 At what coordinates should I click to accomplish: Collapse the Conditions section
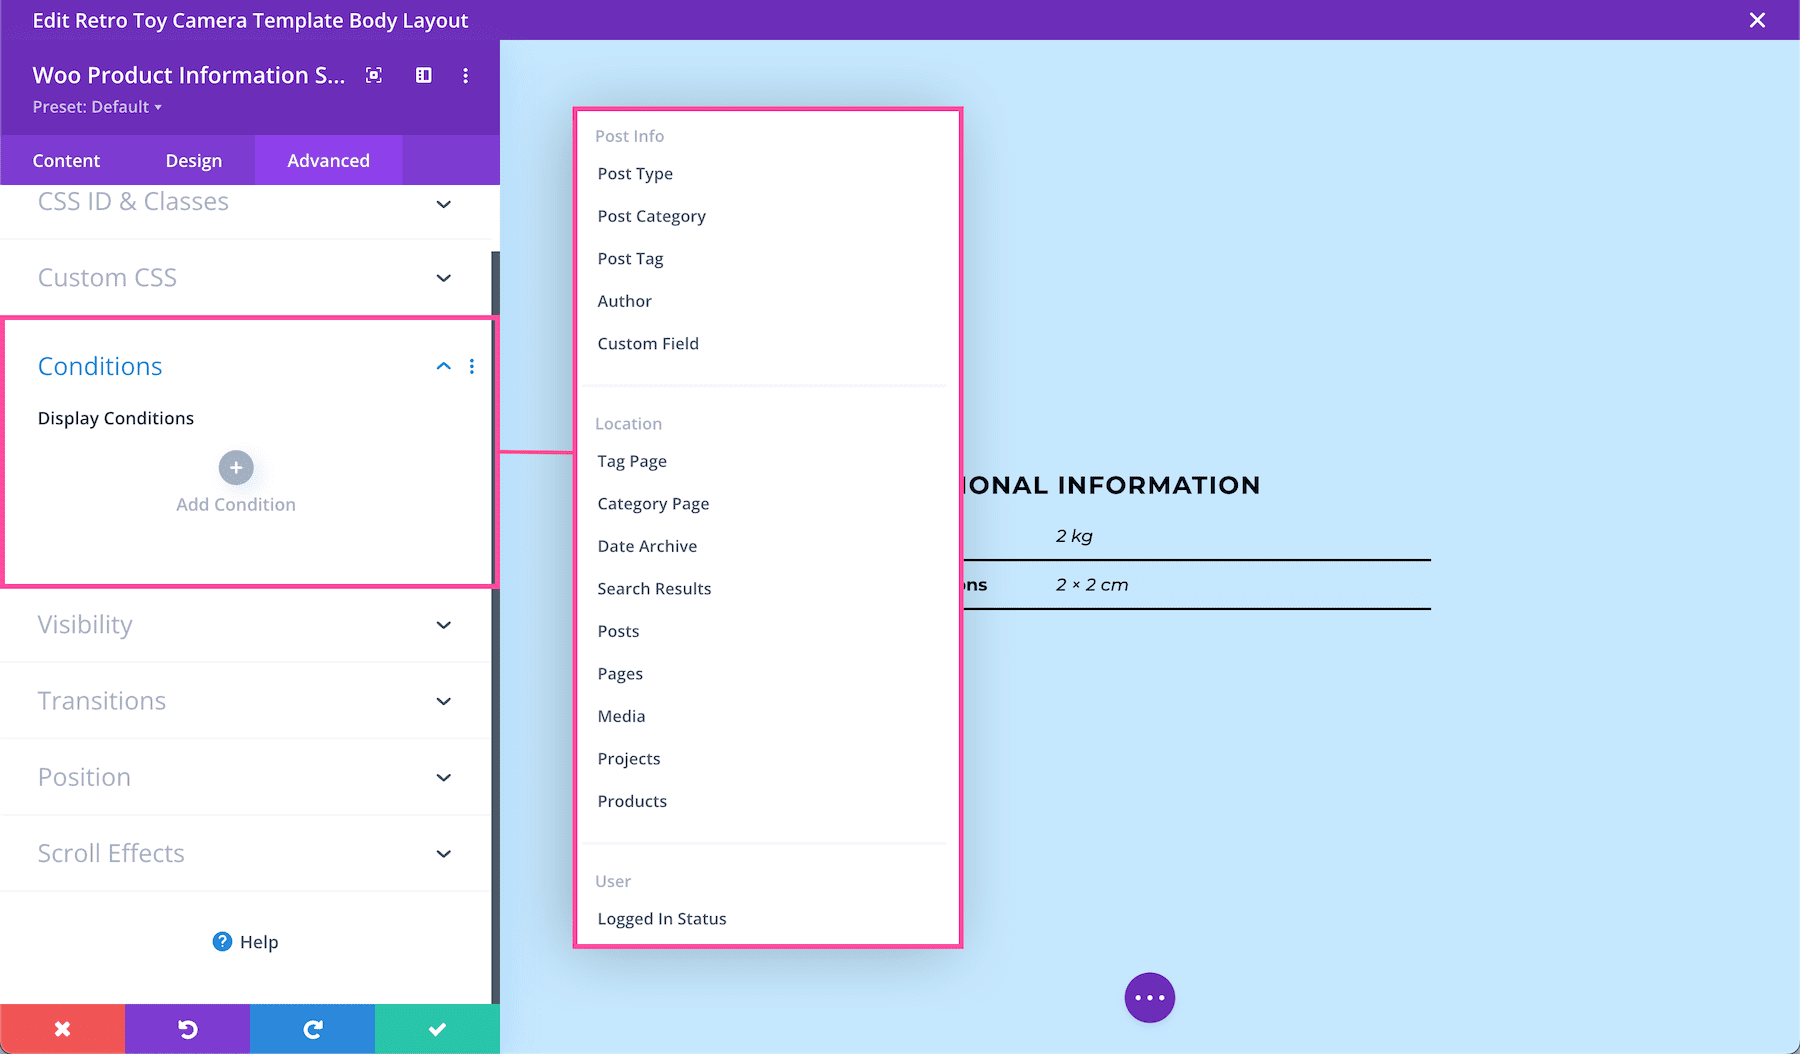point(443,366)
